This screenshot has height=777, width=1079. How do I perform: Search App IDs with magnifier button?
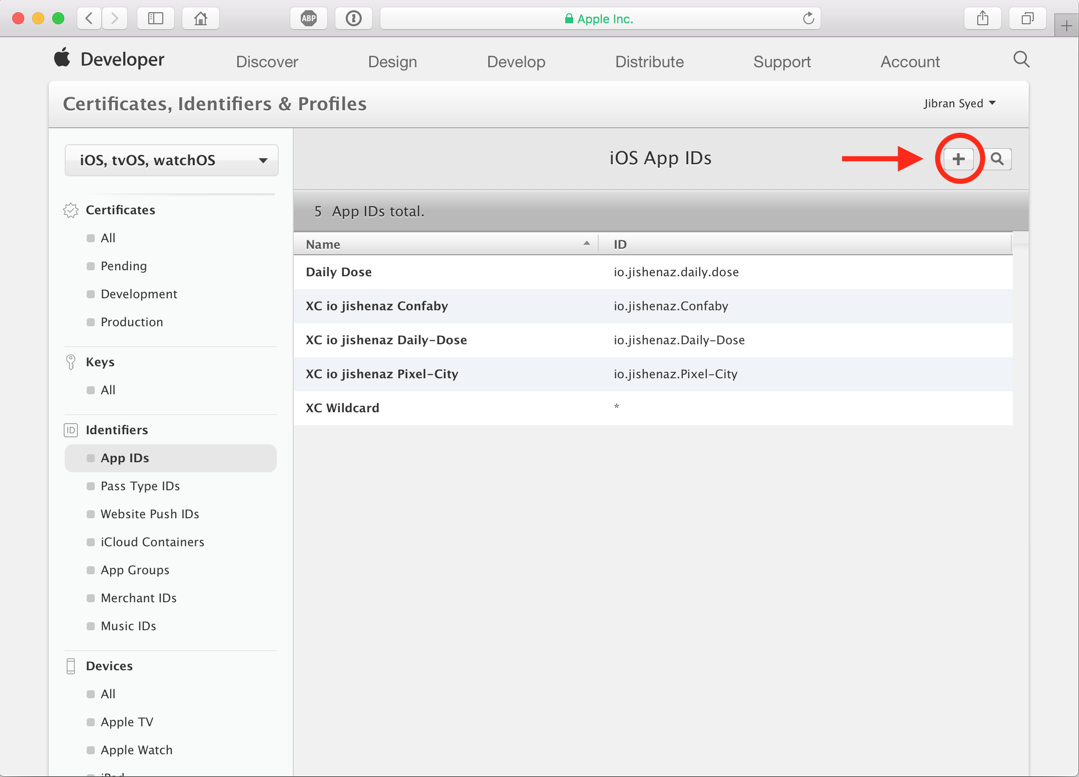coord(997,159)
